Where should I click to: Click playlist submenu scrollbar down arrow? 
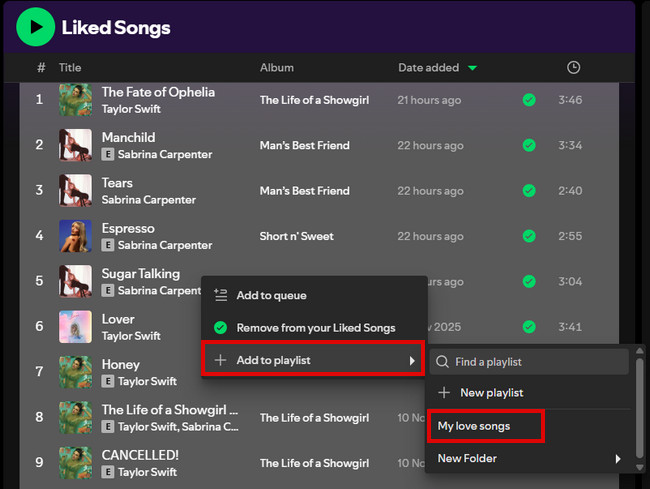[x=640, y=467]
